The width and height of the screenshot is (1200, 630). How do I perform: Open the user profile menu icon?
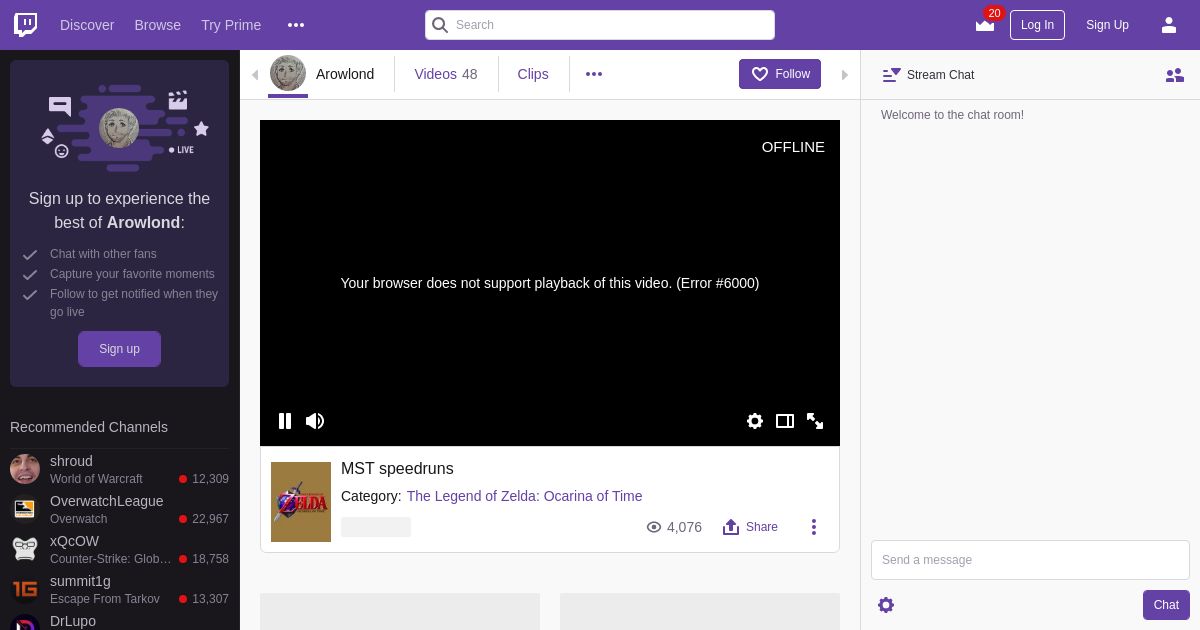click(x=1169, y=25)
